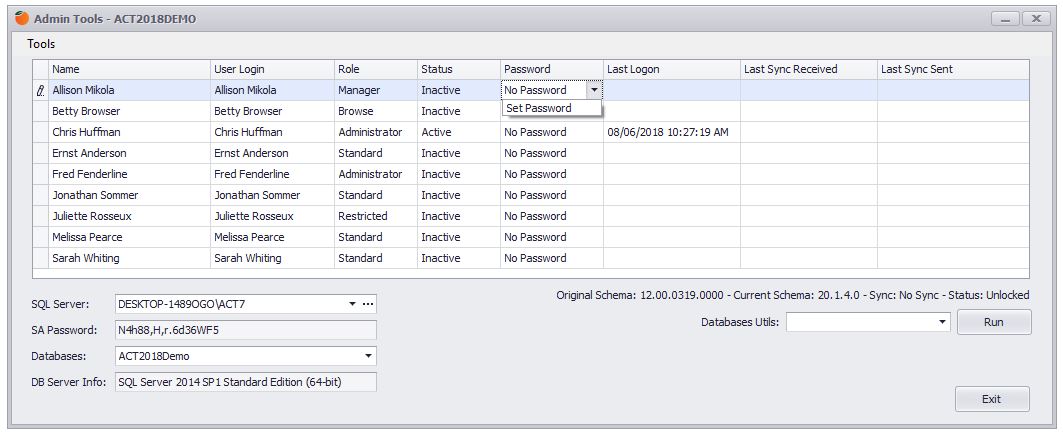Click Sarah Whiting's No Password cell
Viewport: 1063px width, 436px height.
click(x=552, y=258)
